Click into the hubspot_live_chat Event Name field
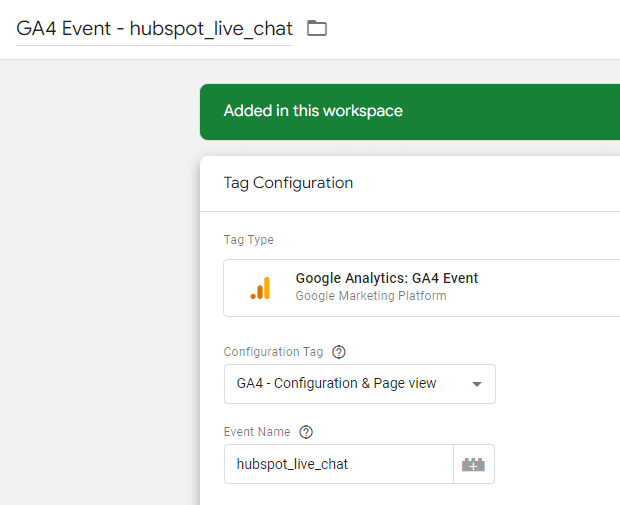 click(x=338, y=464)
